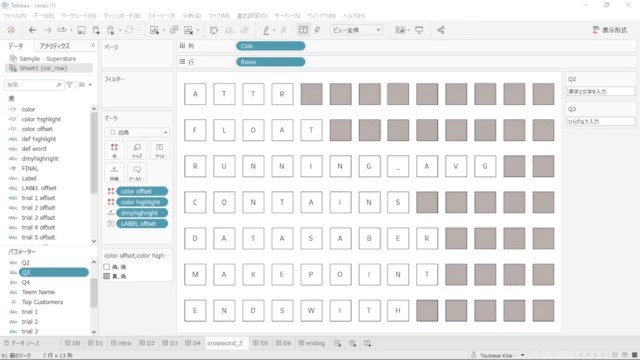The width and height of the screenshot is (640, 360).
Task: Click the Pause auto updates icon
Action: [x=111, y=30]
